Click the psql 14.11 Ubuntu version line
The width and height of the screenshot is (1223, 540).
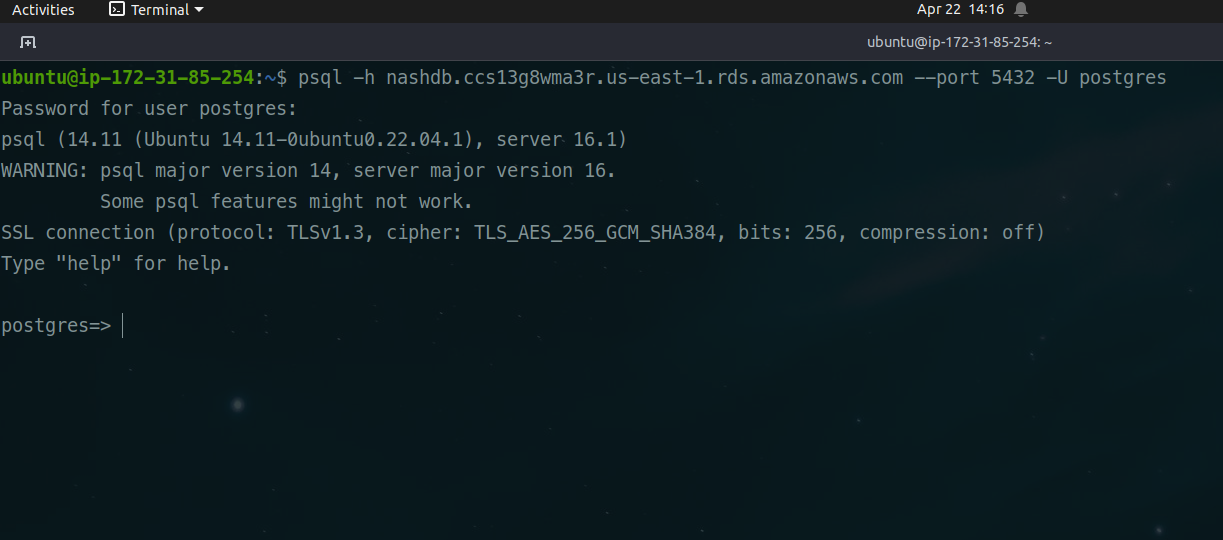[314, 139]
